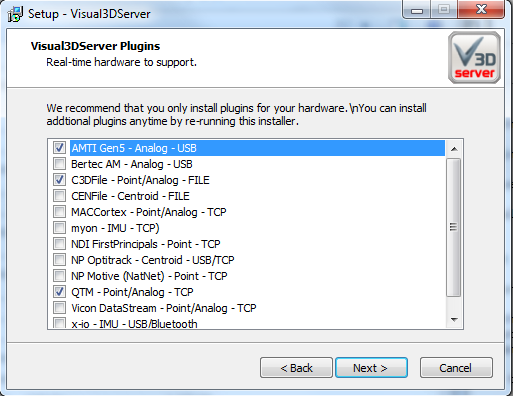Enable the MACCortex plugin checkbox
The image size is (513, 396).
[59, 211]
